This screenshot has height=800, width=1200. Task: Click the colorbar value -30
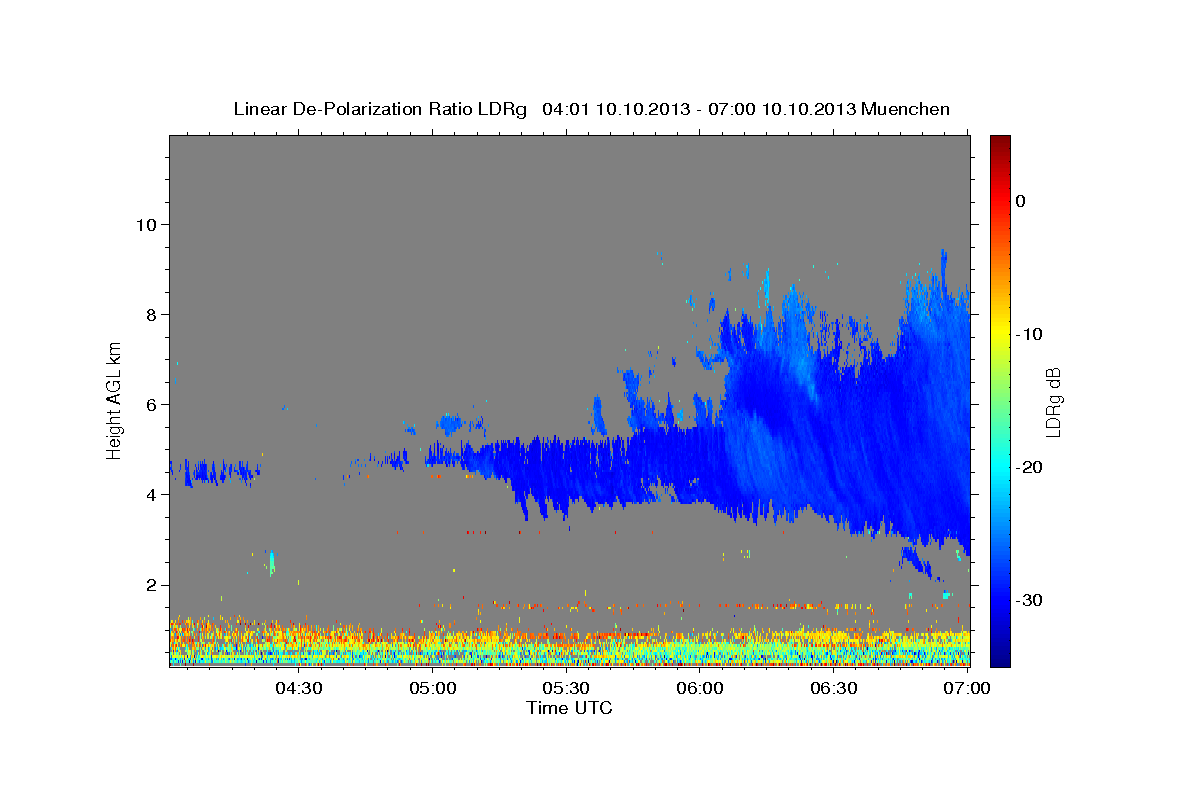pyautogui.click(x=1030, y=600)
